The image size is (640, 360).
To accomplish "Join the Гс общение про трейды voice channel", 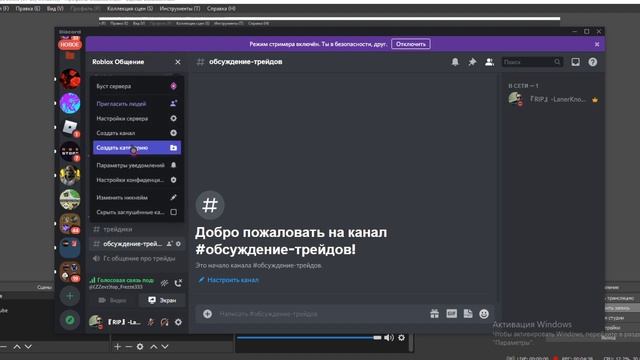I will click(x=137, y=259).
